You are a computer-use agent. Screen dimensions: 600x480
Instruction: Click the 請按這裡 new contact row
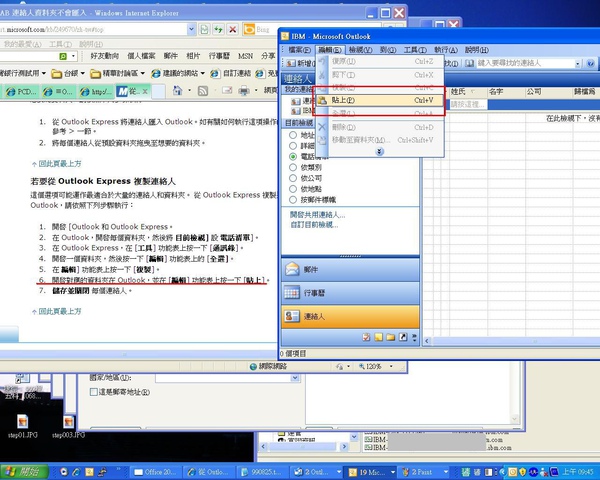tap(468, 104)
